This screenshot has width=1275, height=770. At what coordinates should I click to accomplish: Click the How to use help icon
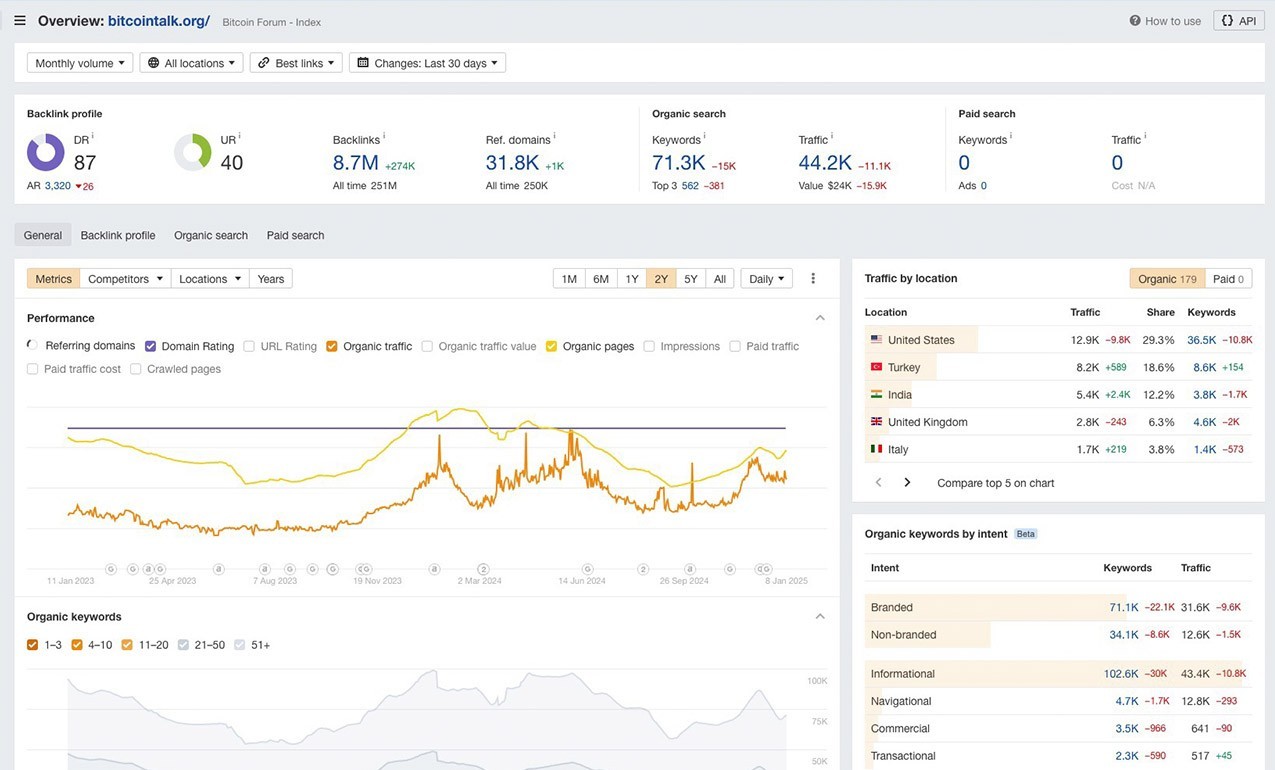1135,21
